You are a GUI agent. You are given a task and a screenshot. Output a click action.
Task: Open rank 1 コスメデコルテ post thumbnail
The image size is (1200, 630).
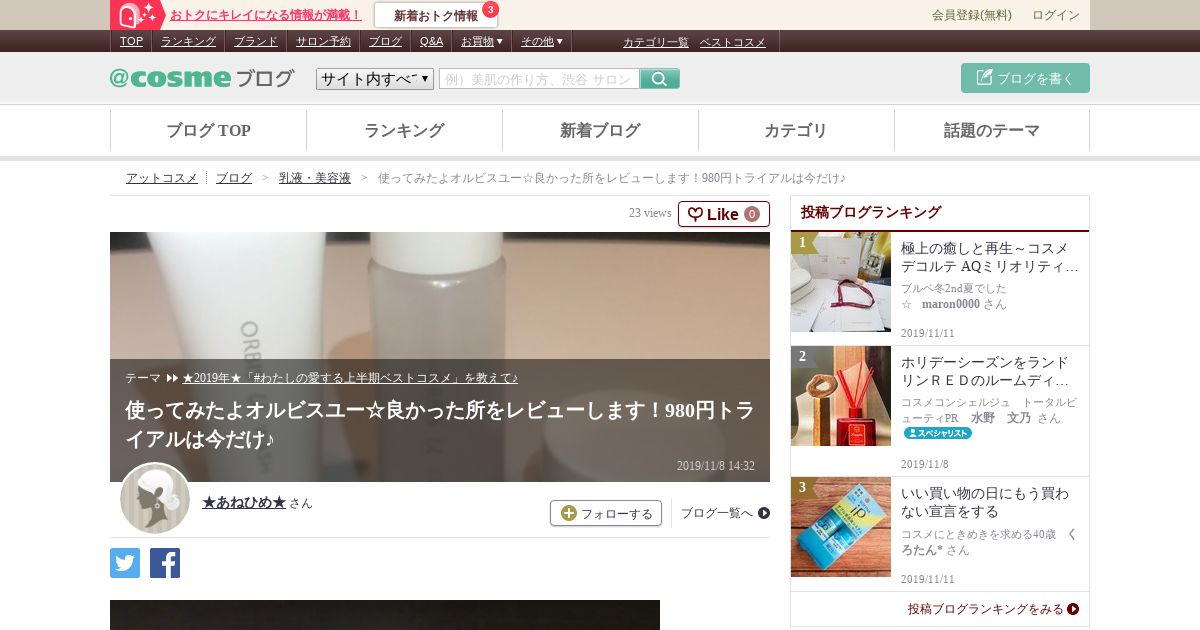pyautogui.click(x=841, y=282)
